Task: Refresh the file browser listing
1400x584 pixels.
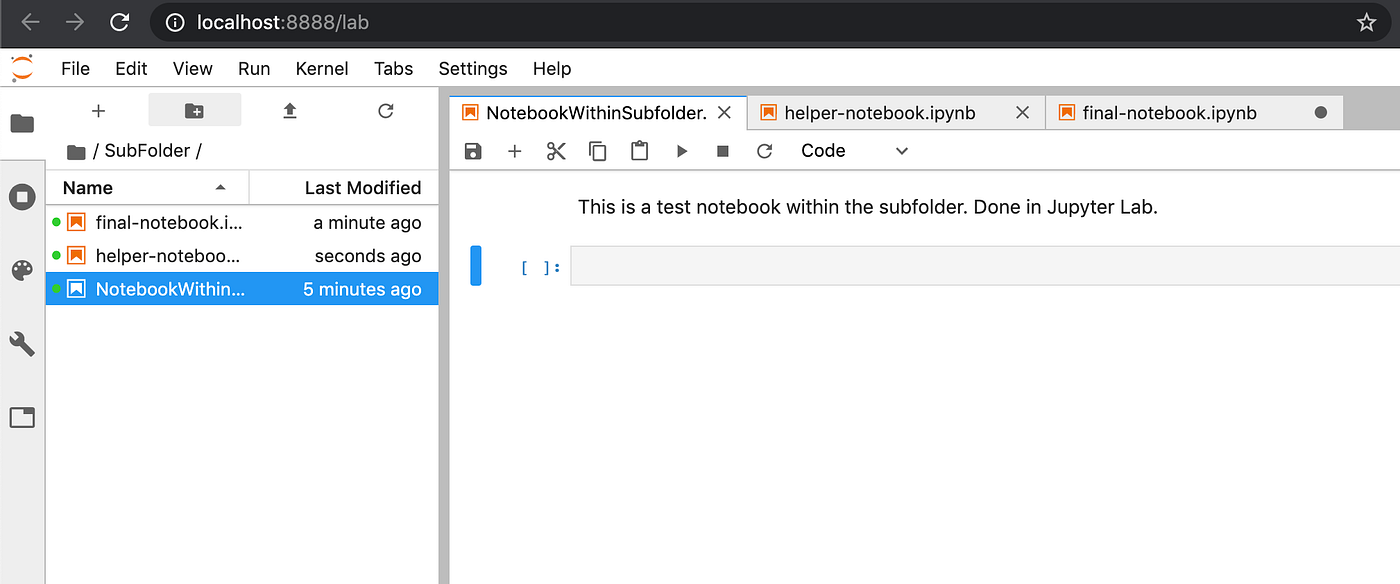Action: (385, 111)
